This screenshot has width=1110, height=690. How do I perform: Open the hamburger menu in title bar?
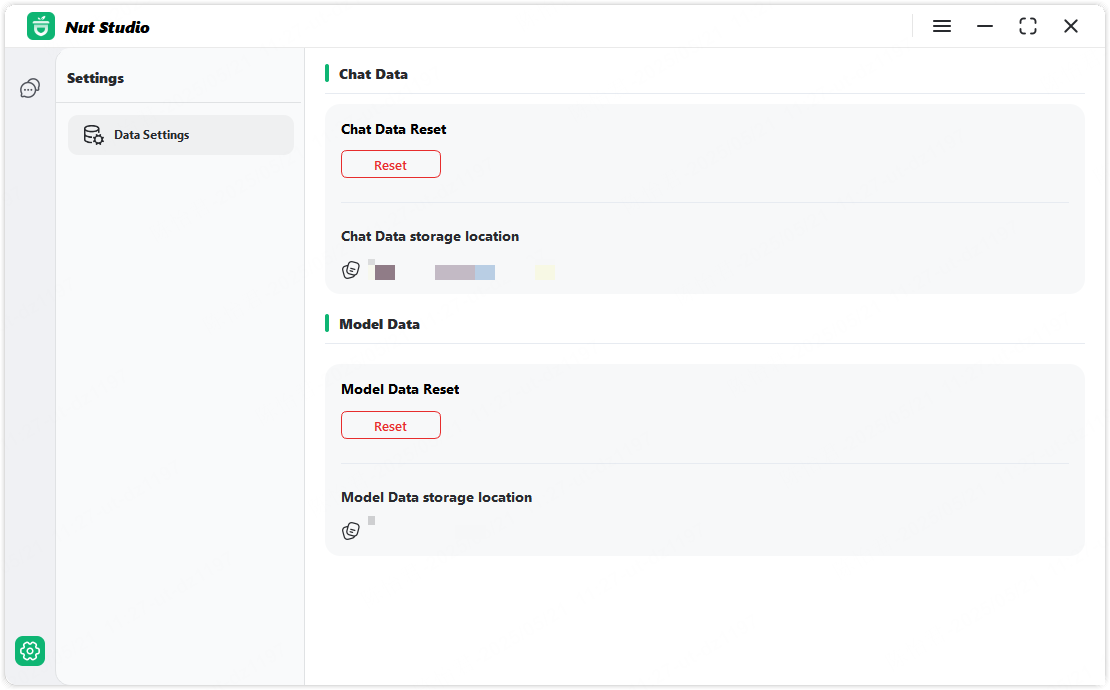[942, 26]
